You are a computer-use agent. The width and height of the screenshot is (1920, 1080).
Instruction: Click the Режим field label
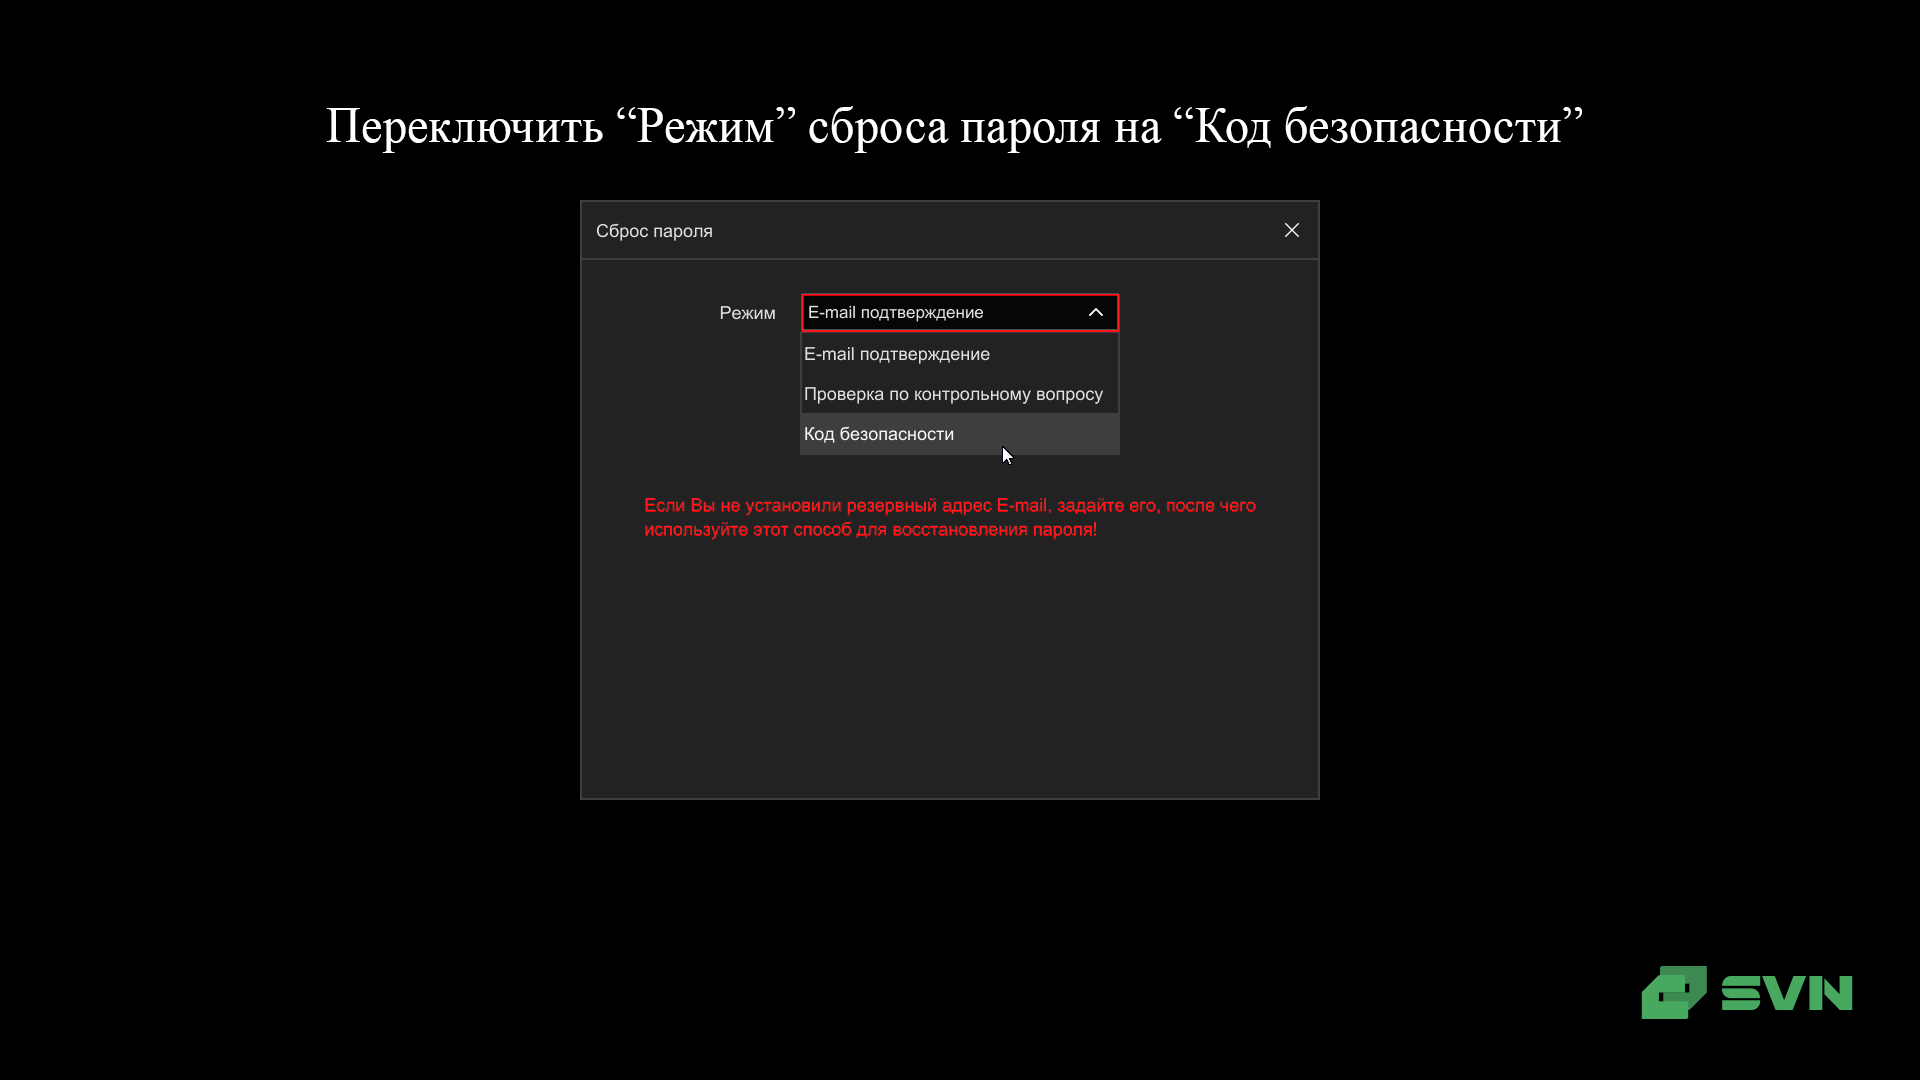tap(747, 313)
